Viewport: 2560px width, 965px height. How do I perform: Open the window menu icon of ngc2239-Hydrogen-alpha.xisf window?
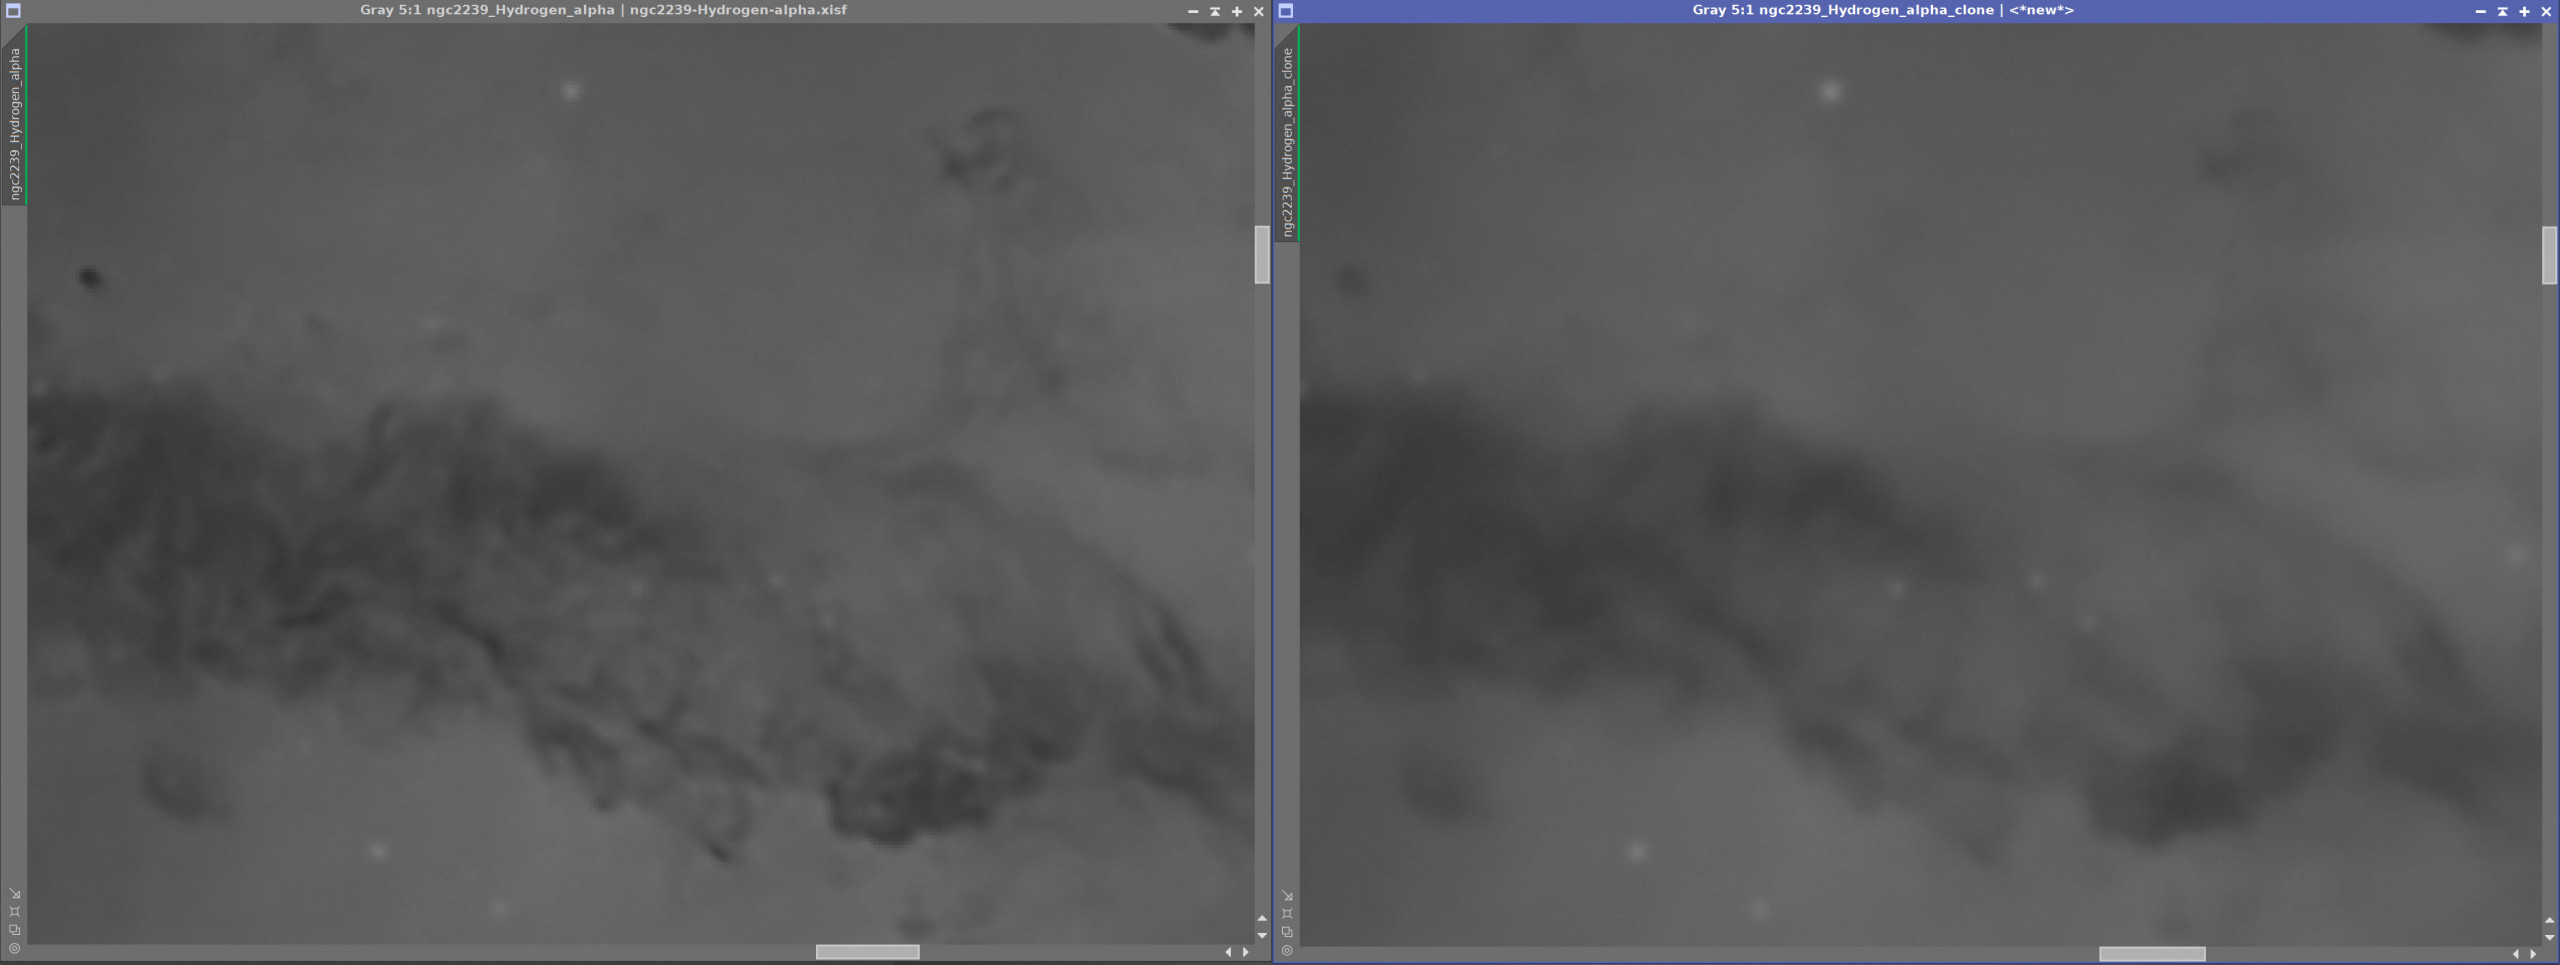(13, 10)
